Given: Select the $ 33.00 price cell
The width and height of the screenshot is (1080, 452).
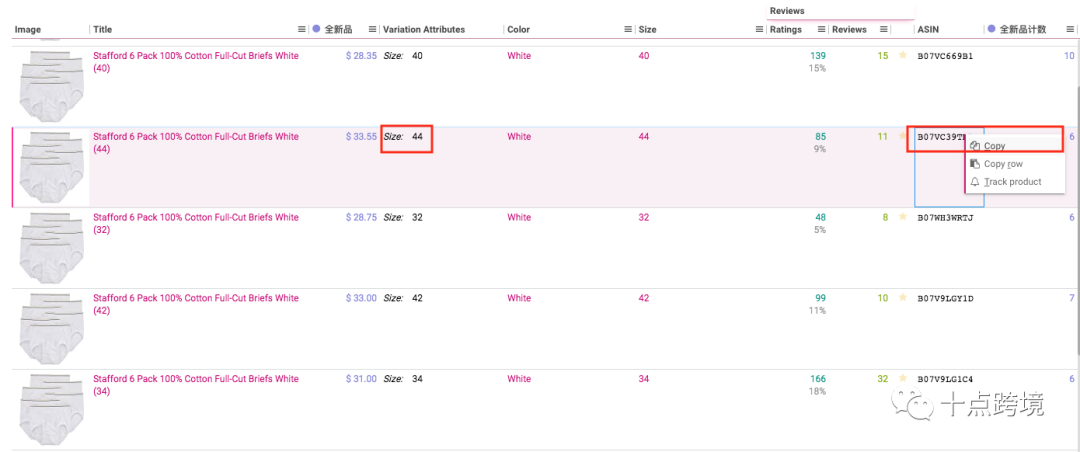Looking at the screenshot, I should [361, 298].
